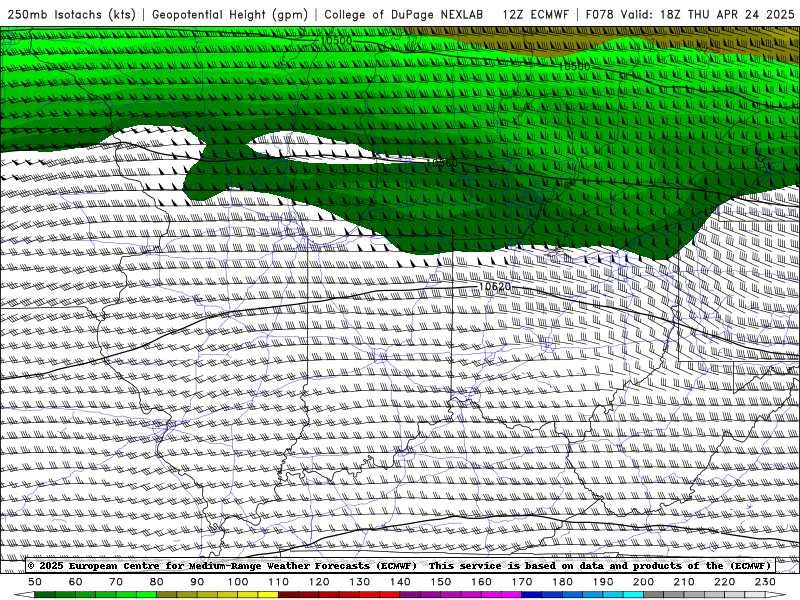Select the 100 value on the color scale
Screen dimensions: 800x600
click(238, 582)
